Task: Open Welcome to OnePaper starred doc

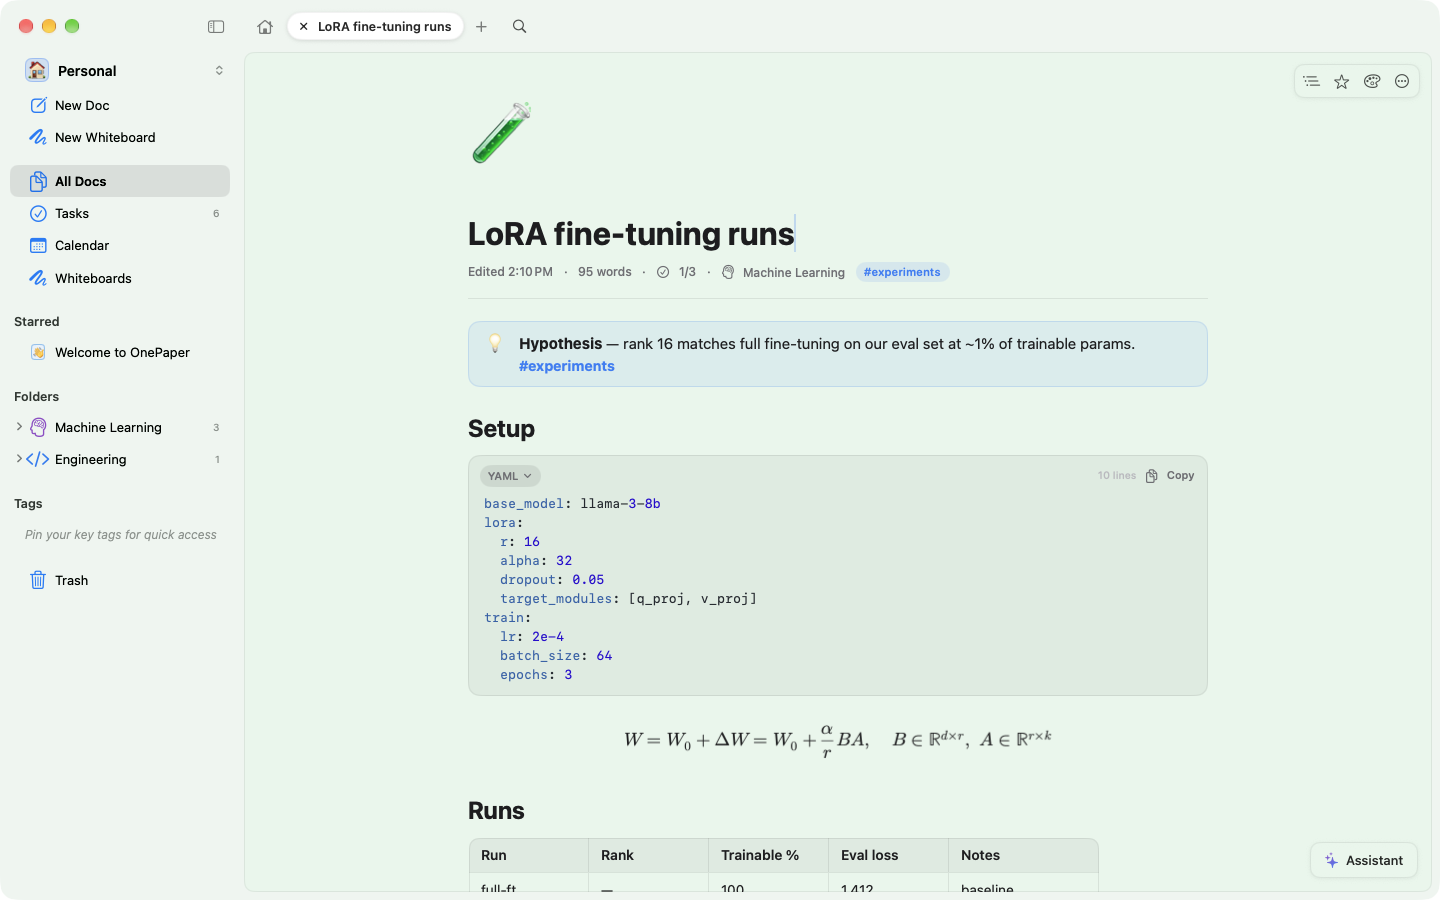Action: [x=120, y=352]
